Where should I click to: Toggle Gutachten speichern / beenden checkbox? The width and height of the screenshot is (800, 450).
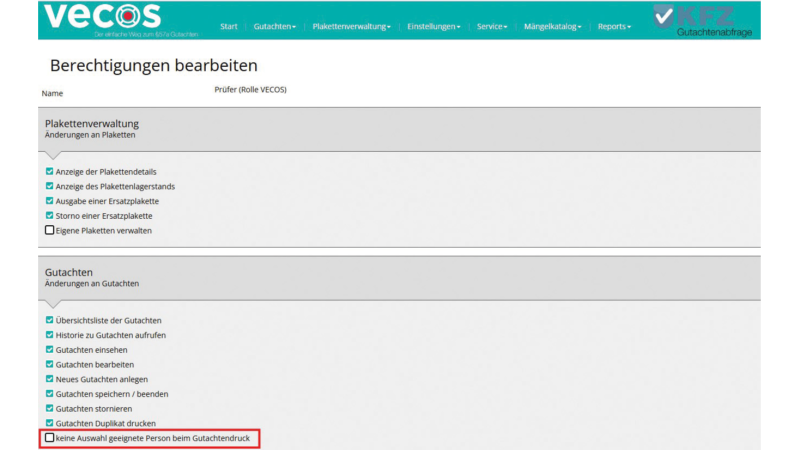click(x=49, y=393)
